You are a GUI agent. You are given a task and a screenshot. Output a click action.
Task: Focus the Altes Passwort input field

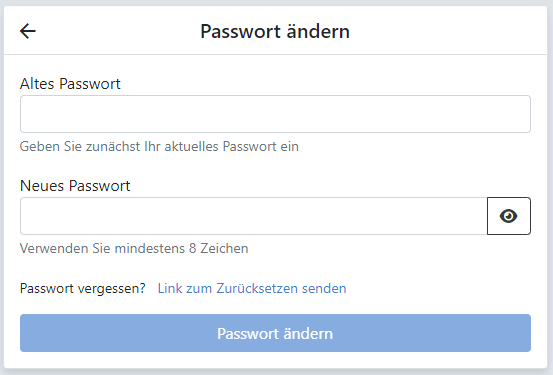tap(275, 114)
